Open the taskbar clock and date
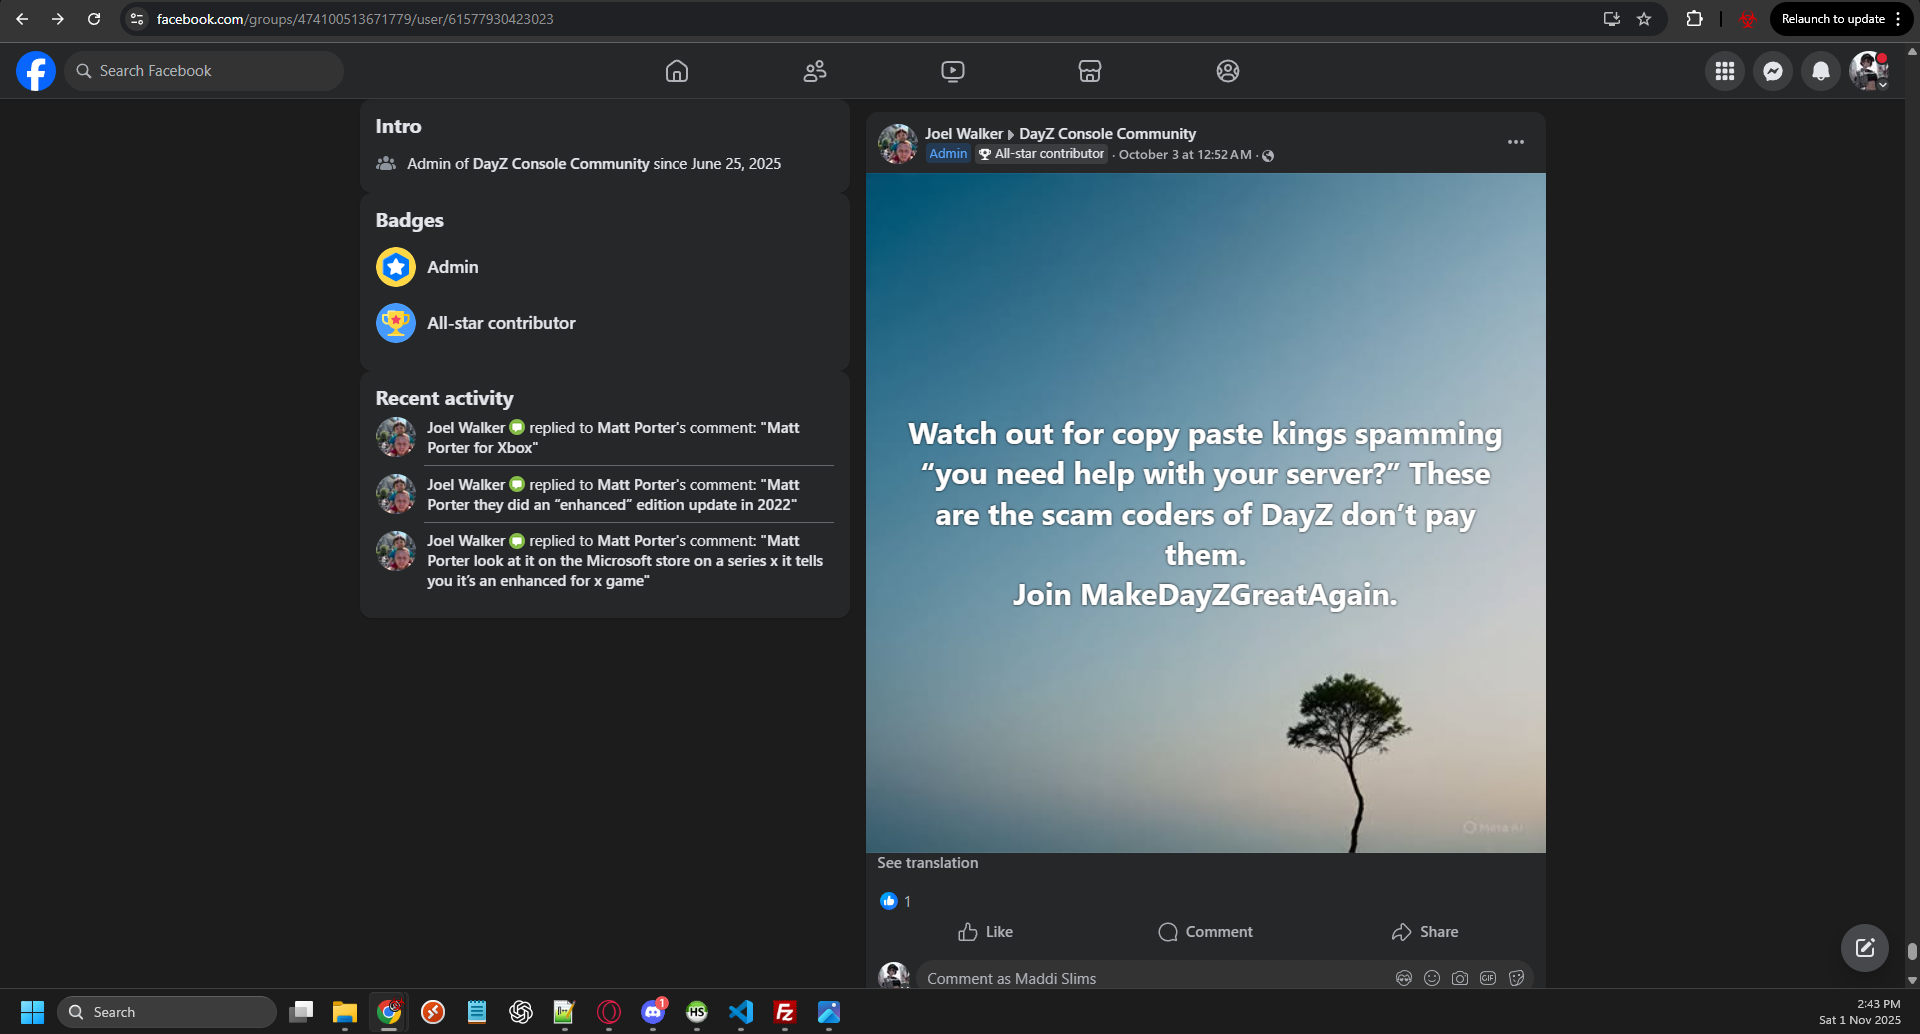Screen dimensions: 1920x1034 (1860, 1012)
